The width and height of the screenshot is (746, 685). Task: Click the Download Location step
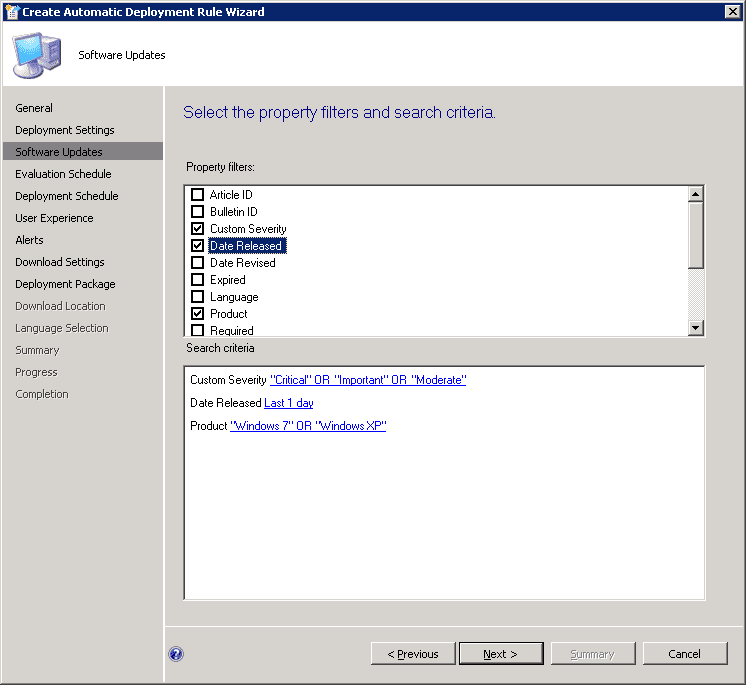tap(60, 306)
